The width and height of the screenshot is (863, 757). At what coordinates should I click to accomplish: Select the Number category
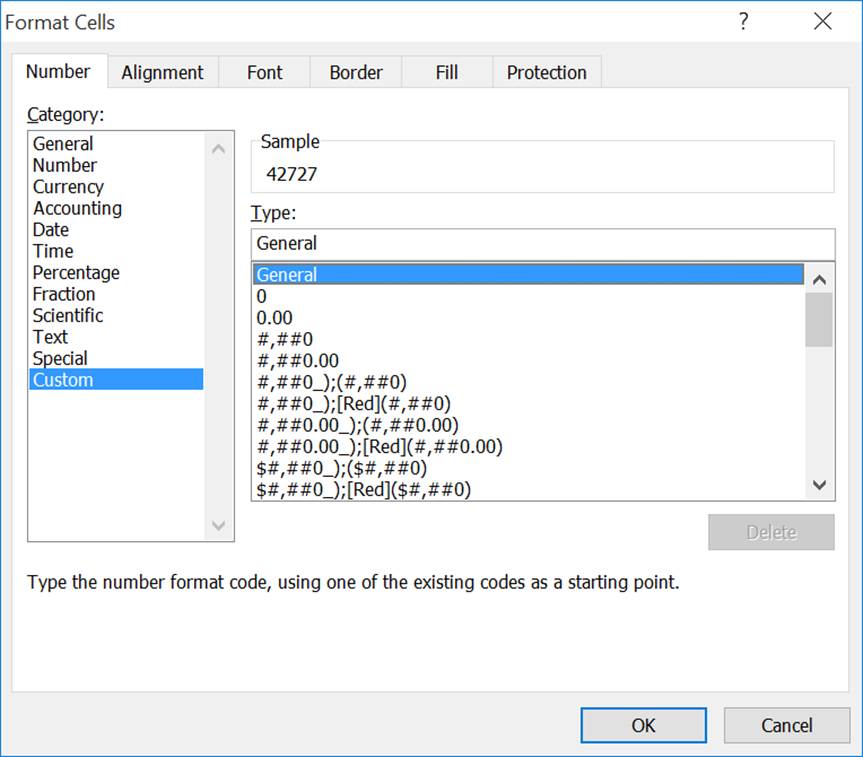pos(116,165)
